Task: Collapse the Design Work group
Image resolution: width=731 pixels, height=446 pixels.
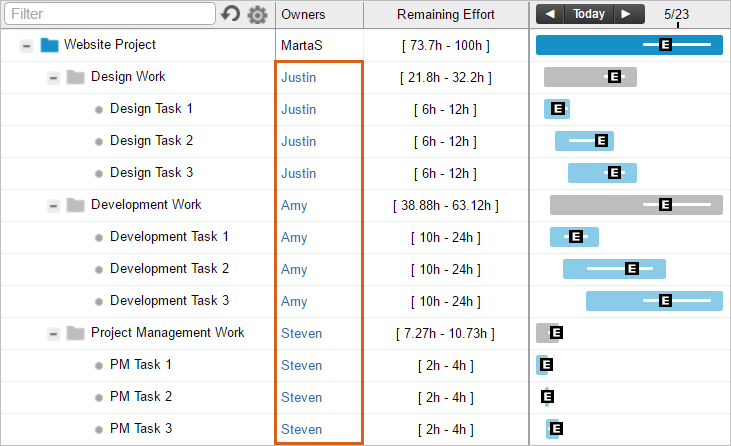Action: [53, 77]
